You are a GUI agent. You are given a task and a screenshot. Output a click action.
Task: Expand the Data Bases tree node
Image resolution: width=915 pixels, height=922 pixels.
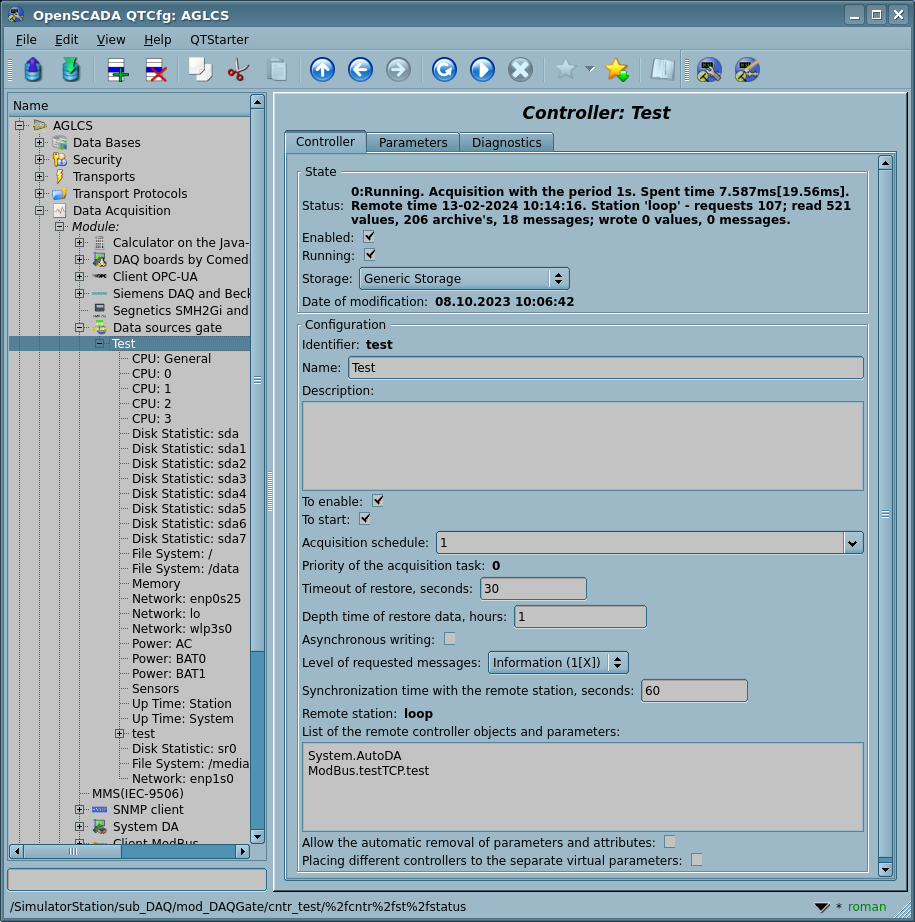40,143
